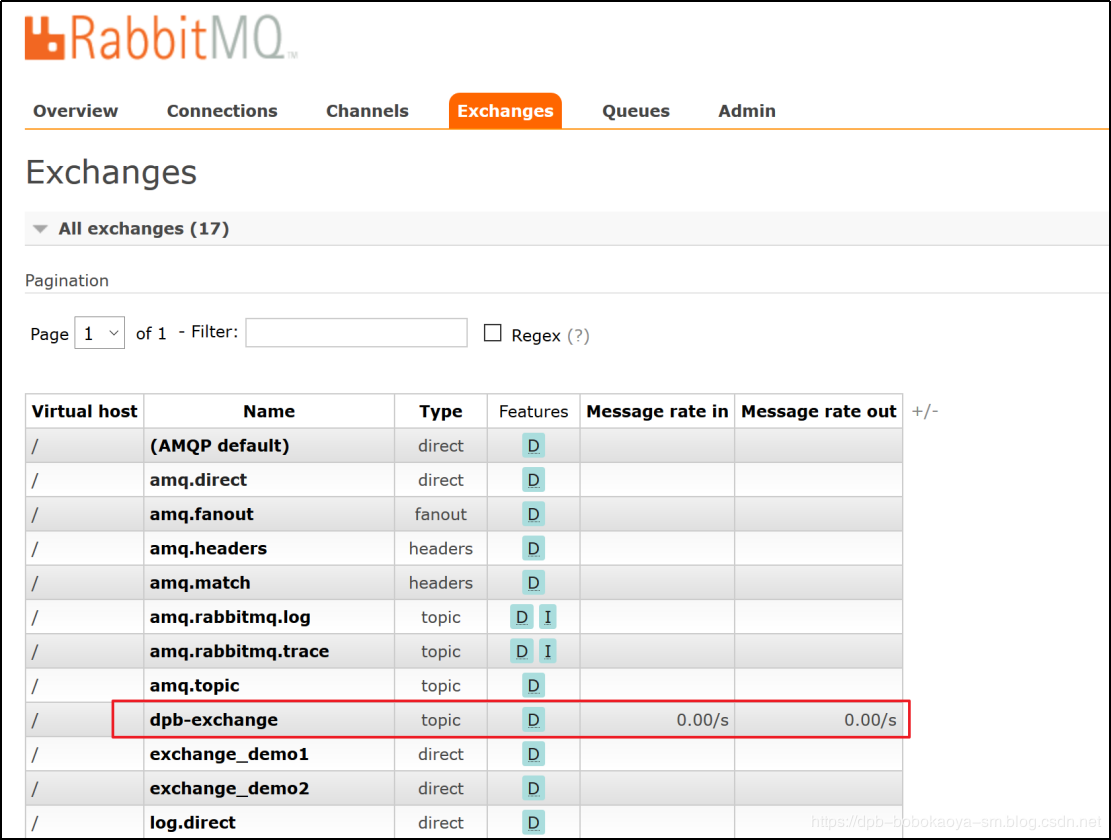The width and height of the screenshot is (1111, 840).
Task: Open the amq.direct exchange
Action: (x=198, y=480)
